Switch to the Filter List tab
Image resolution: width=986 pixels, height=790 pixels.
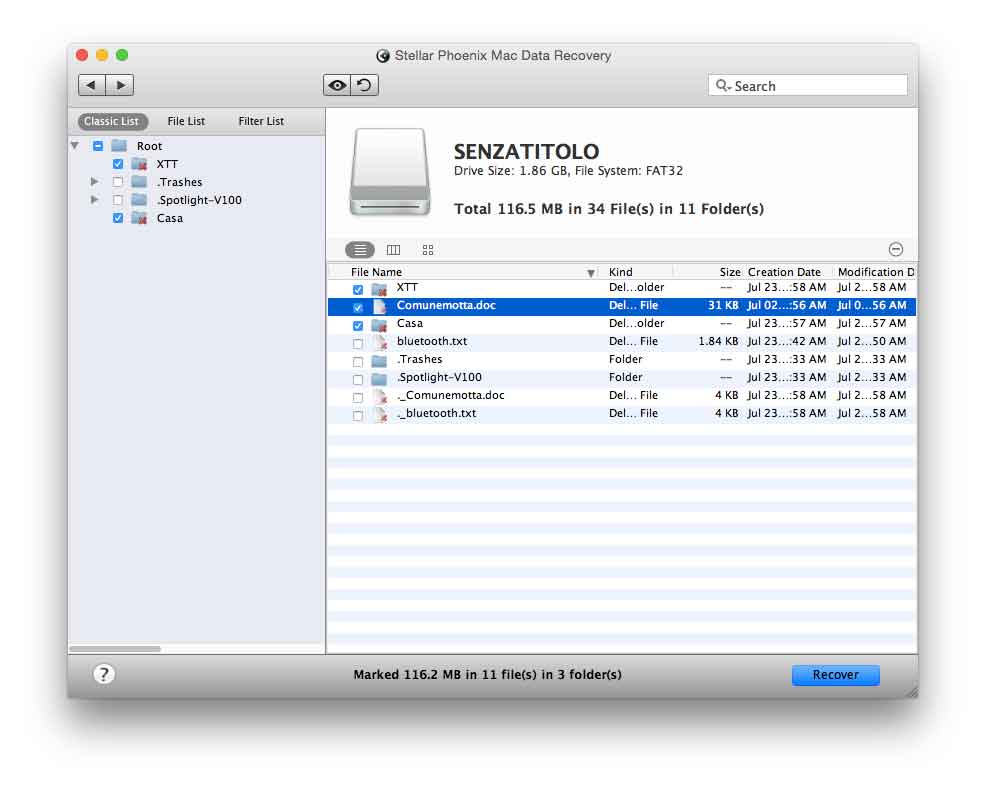coord(261,121)
